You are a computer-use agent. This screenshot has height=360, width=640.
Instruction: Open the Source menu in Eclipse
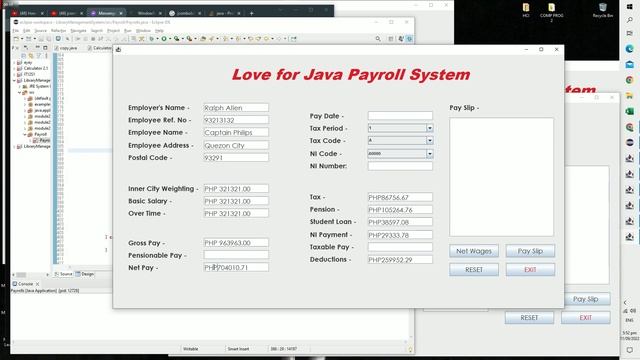40,31
